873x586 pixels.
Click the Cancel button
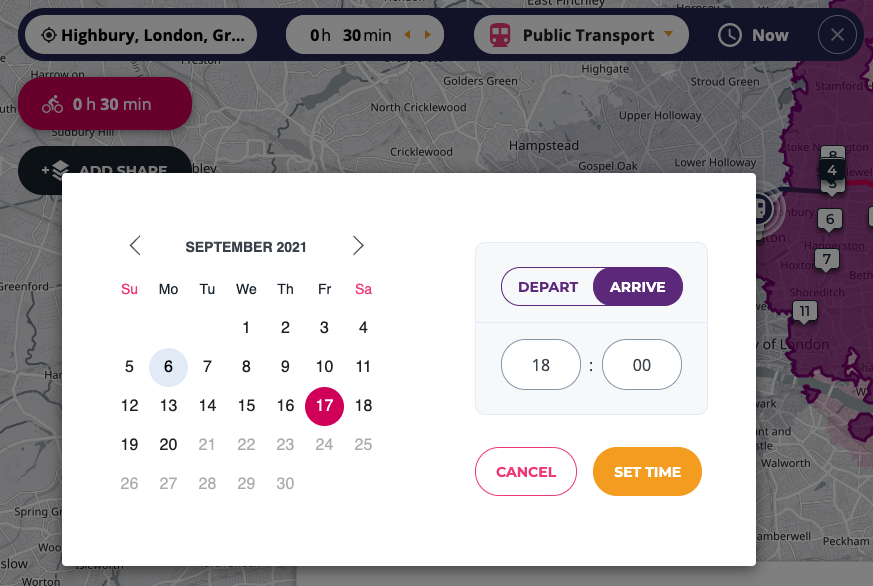pyautogui.click(x=526, y=472)
